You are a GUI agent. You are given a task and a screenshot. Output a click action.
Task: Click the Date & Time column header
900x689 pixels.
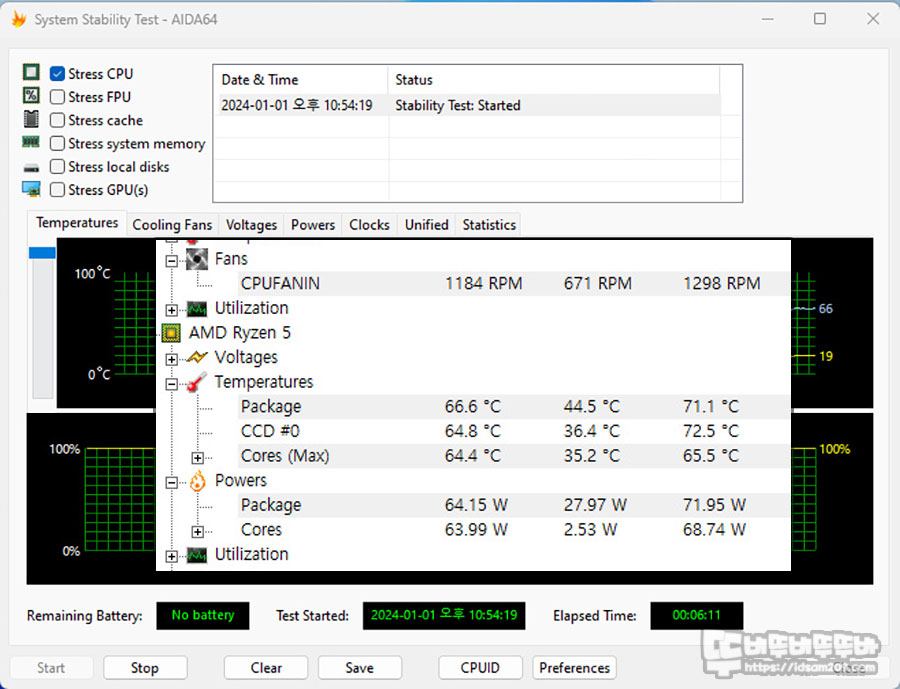pyautogui.click(x=302, y=80)
